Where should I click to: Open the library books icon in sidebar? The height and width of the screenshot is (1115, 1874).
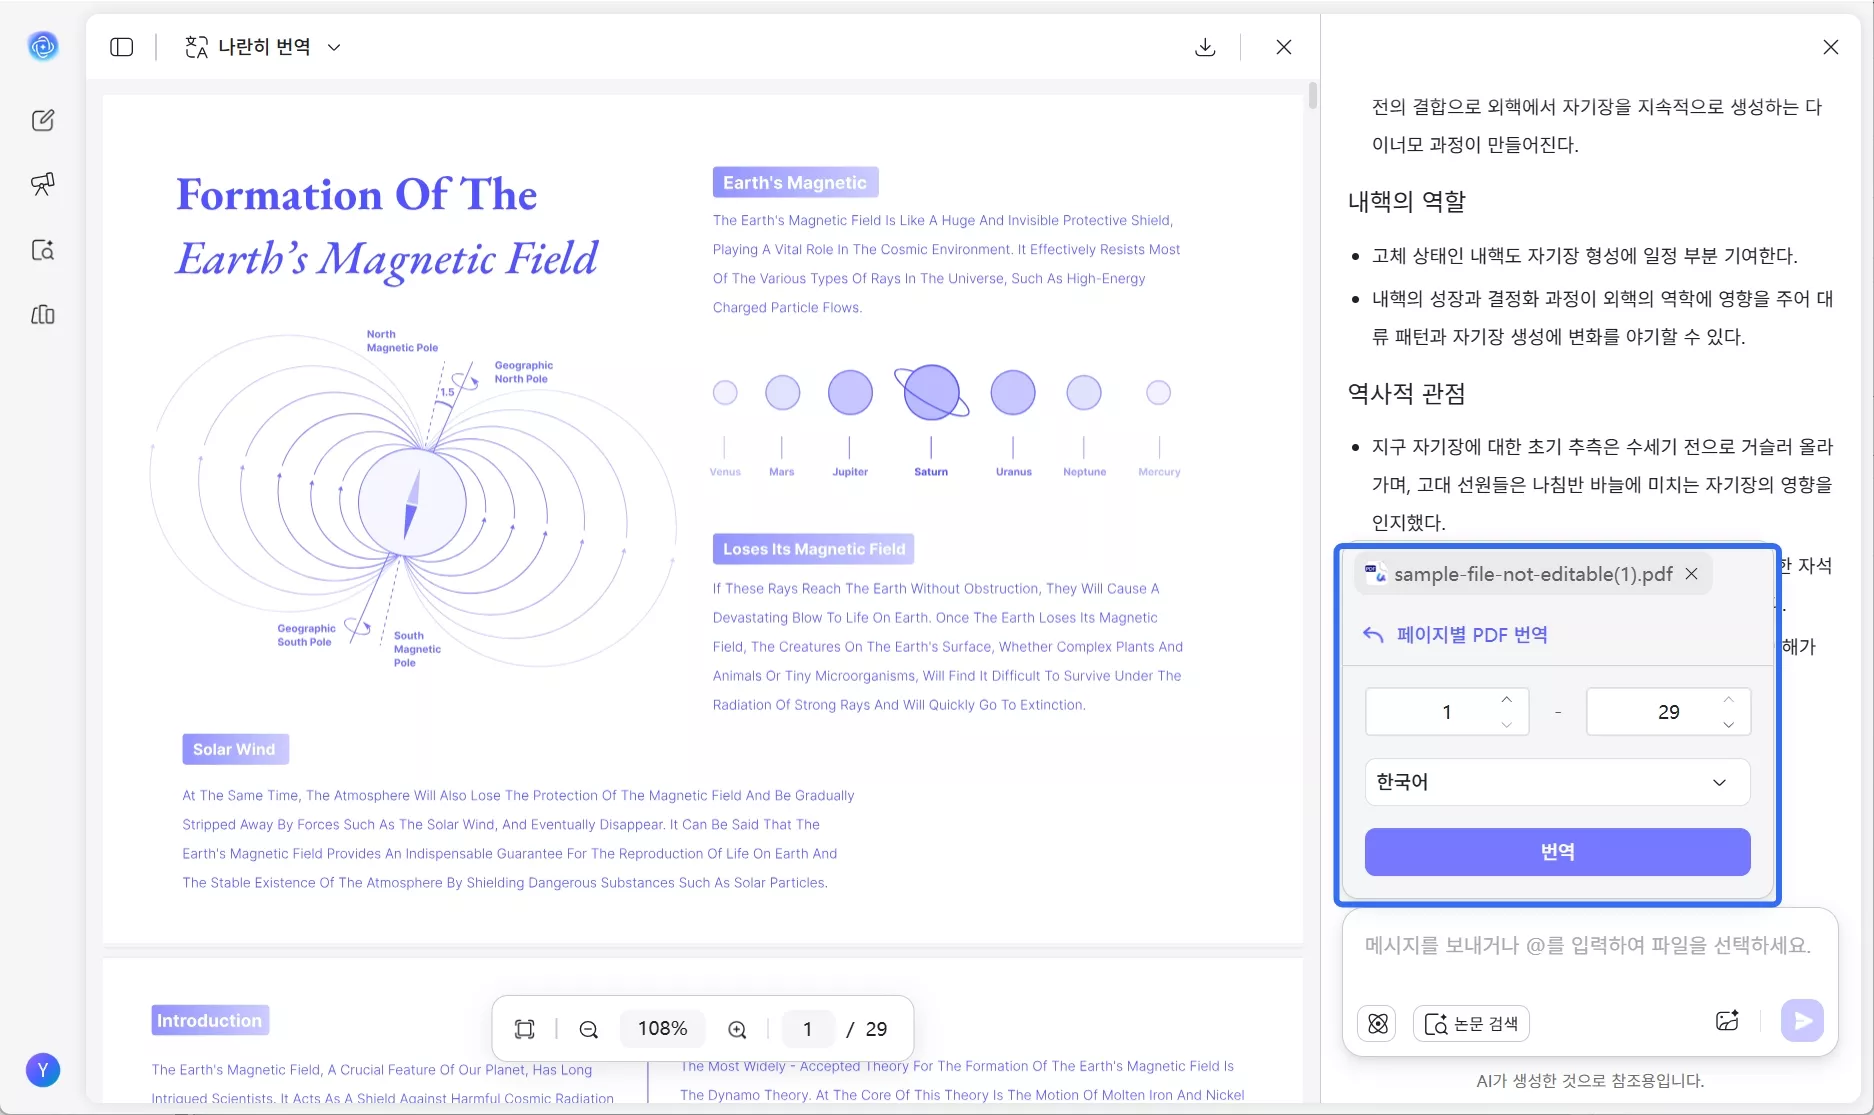43,315
